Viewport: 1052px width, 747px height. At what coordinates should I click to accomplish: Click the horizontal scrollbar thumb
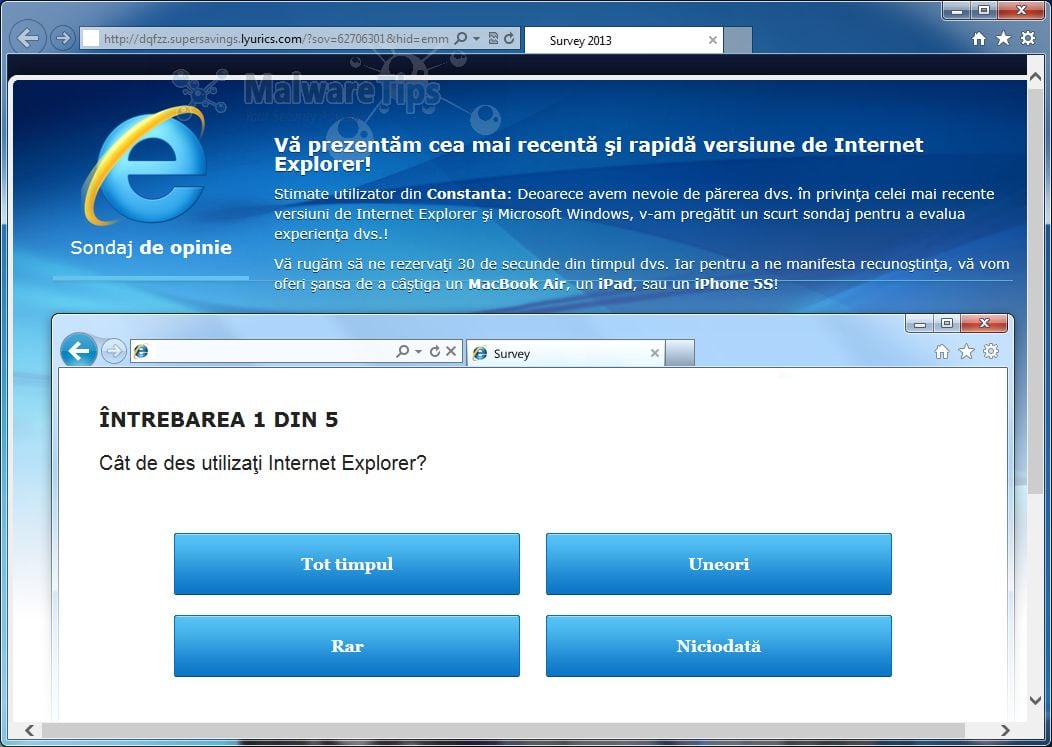[x=503, y=730]
